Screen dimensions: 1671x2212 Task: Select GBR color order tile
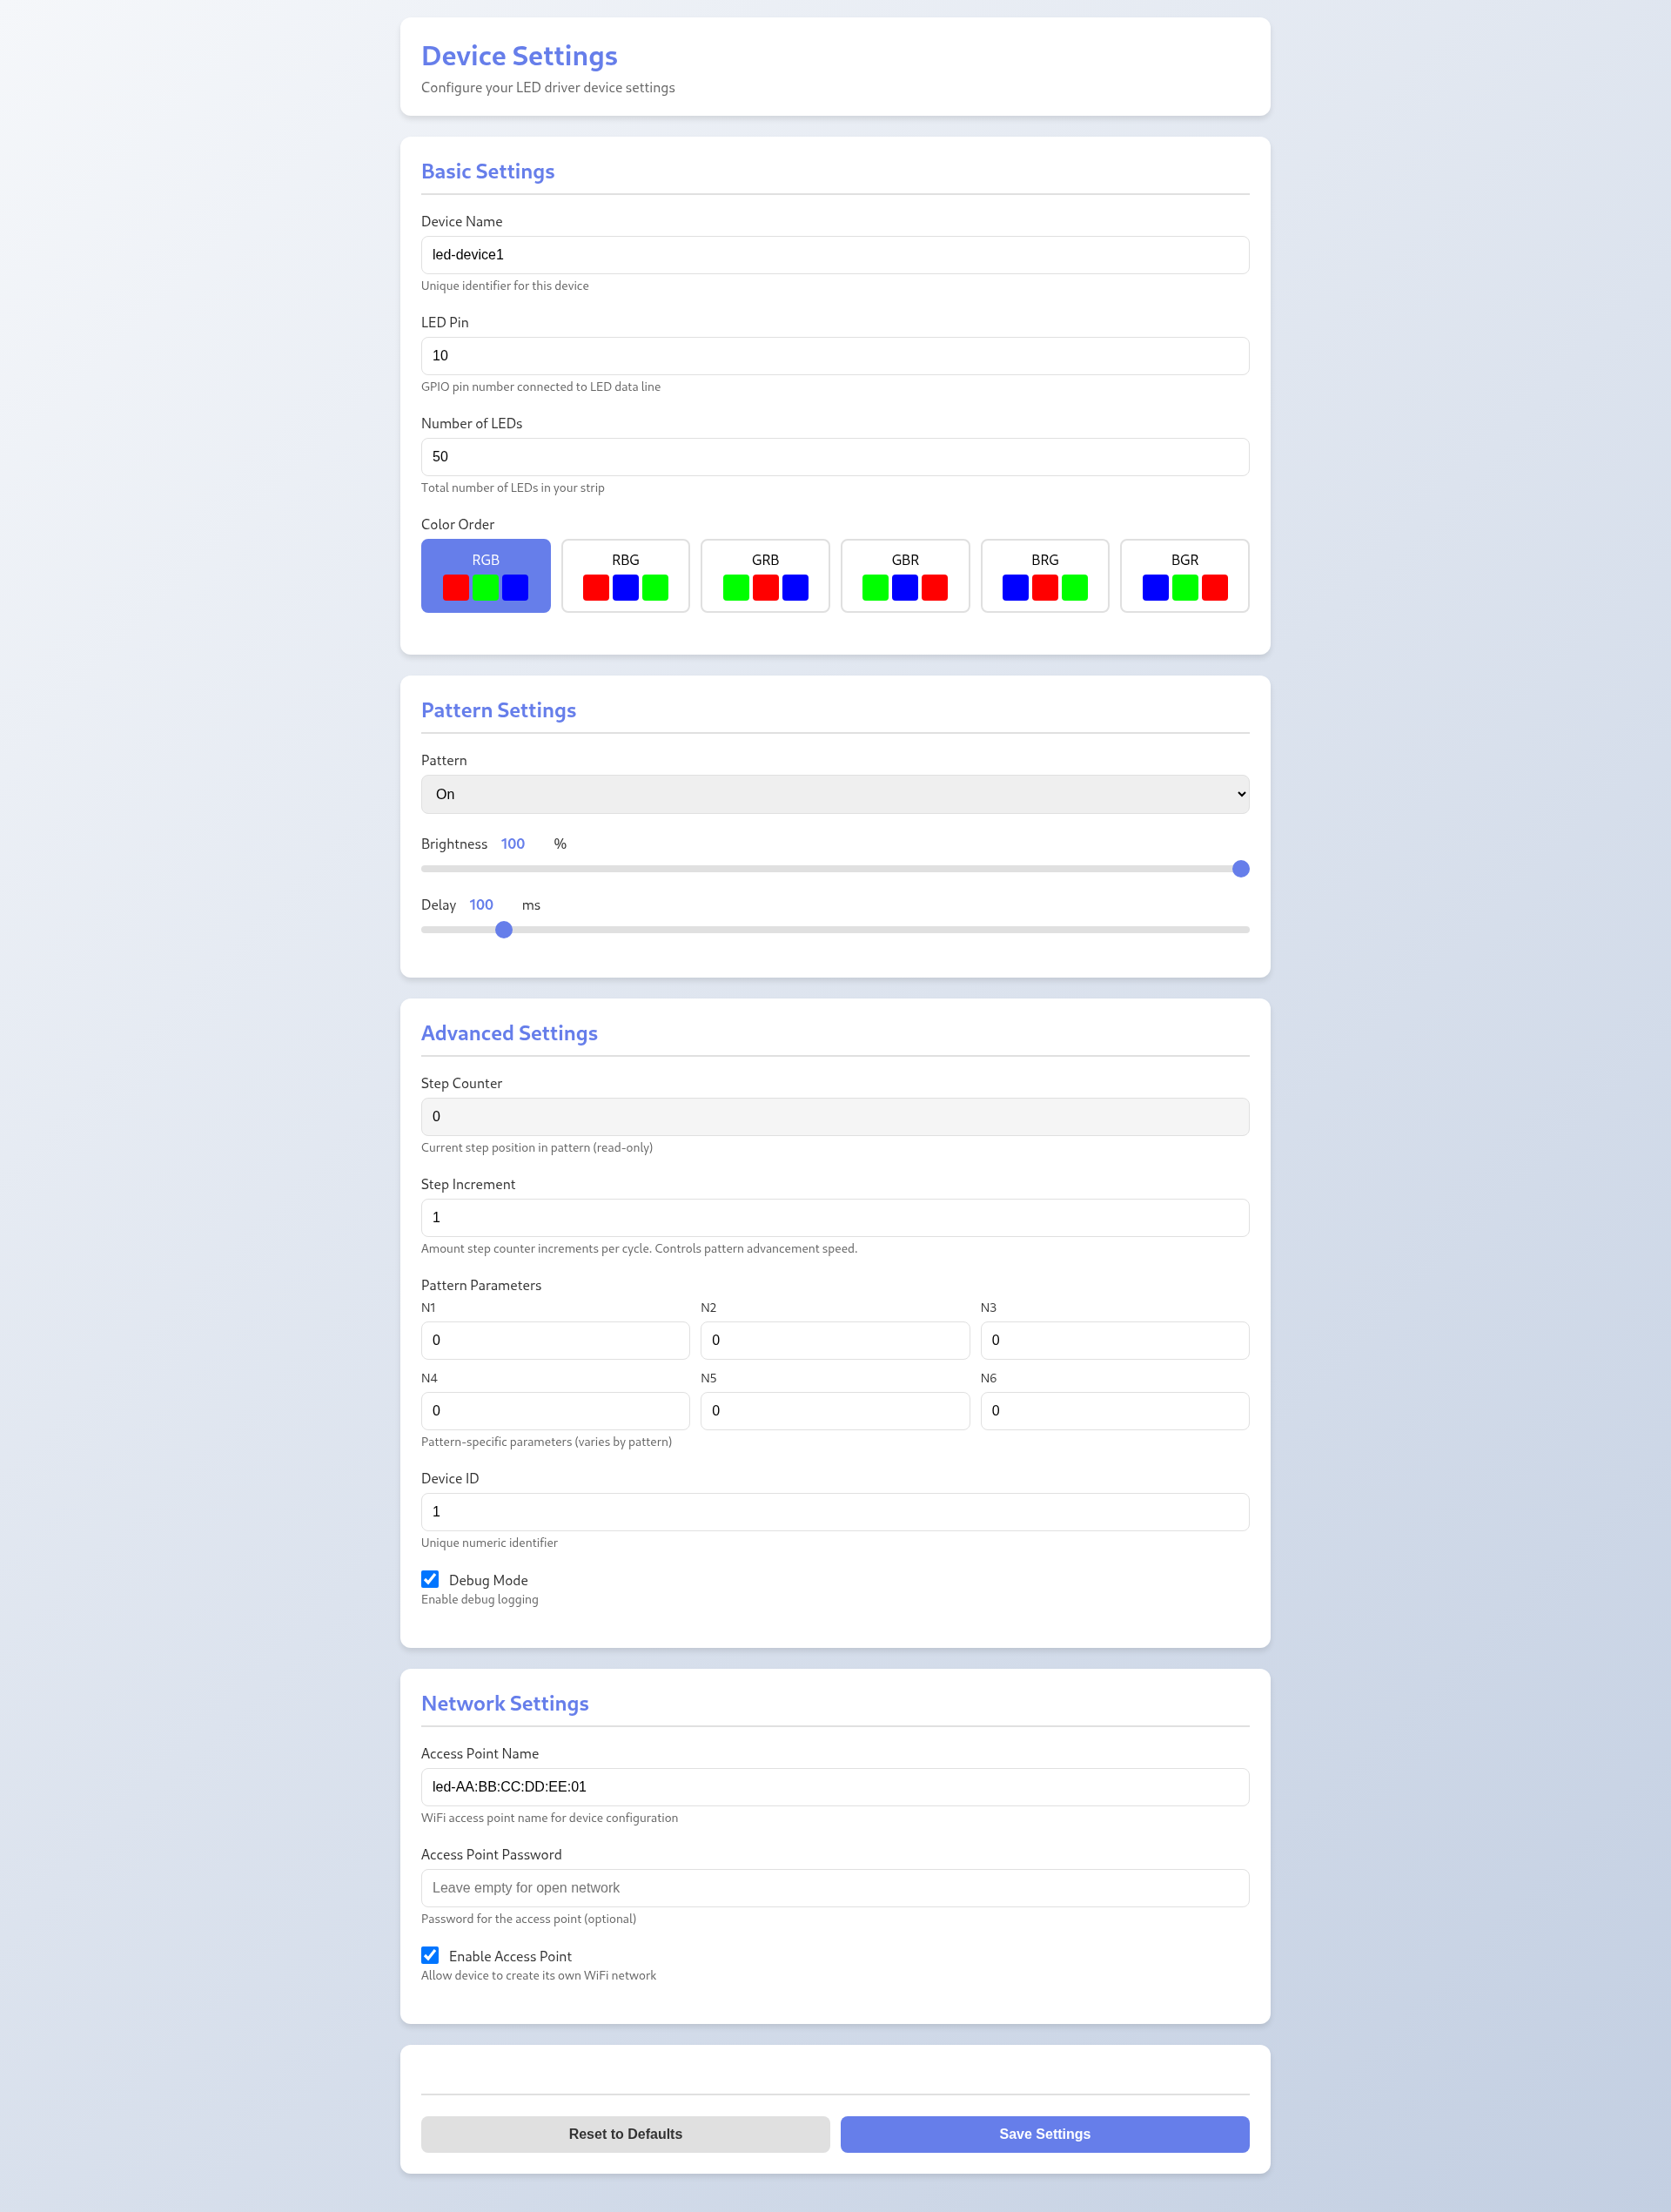click(x=905, y=575)
